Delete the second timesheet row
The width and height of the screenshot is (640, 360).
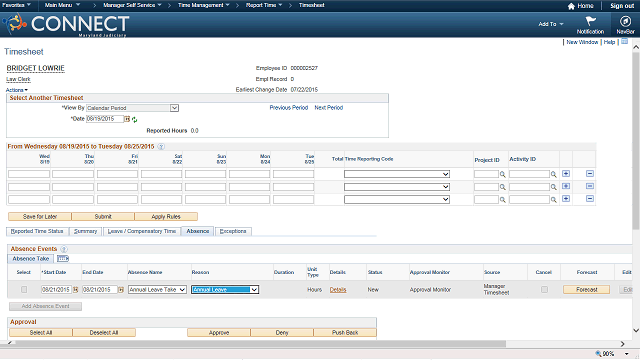(590, 186)
